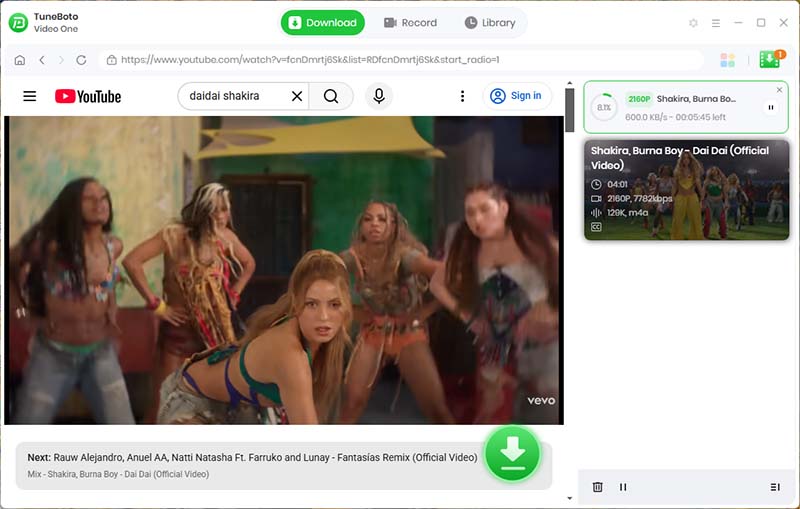
Task: Click the download speed and time left
Action: coord(675,117)
